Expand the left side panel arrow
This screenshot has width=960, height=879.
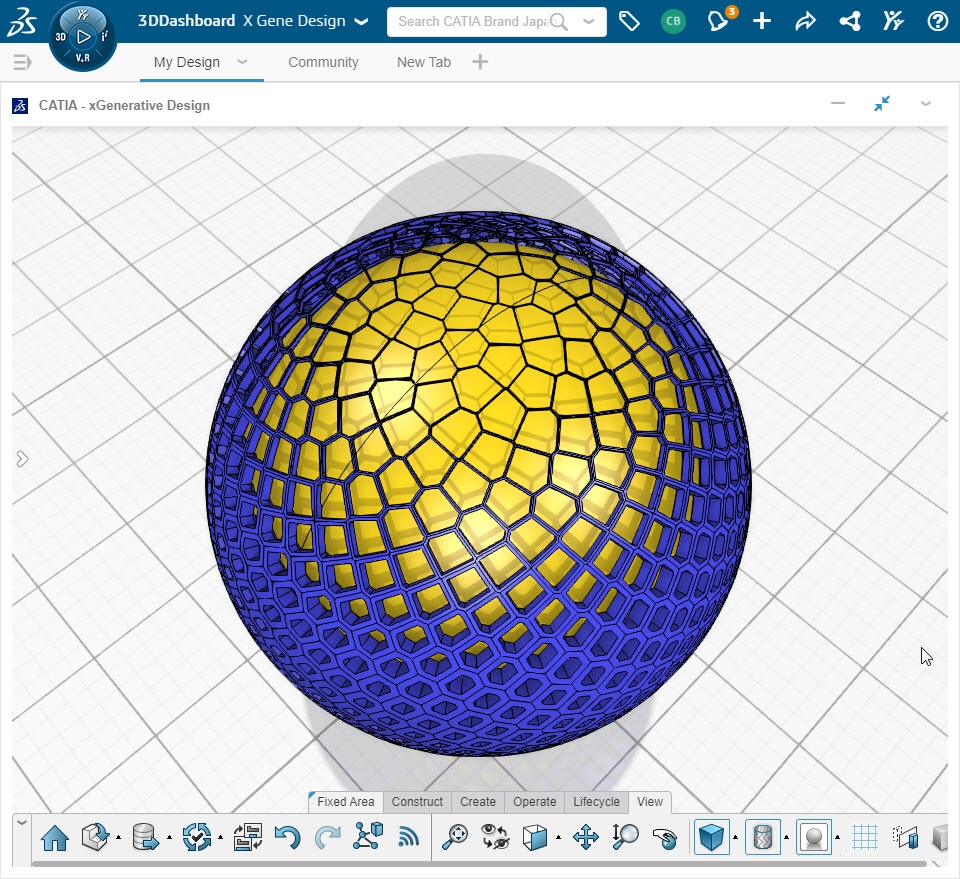(22, 459)
